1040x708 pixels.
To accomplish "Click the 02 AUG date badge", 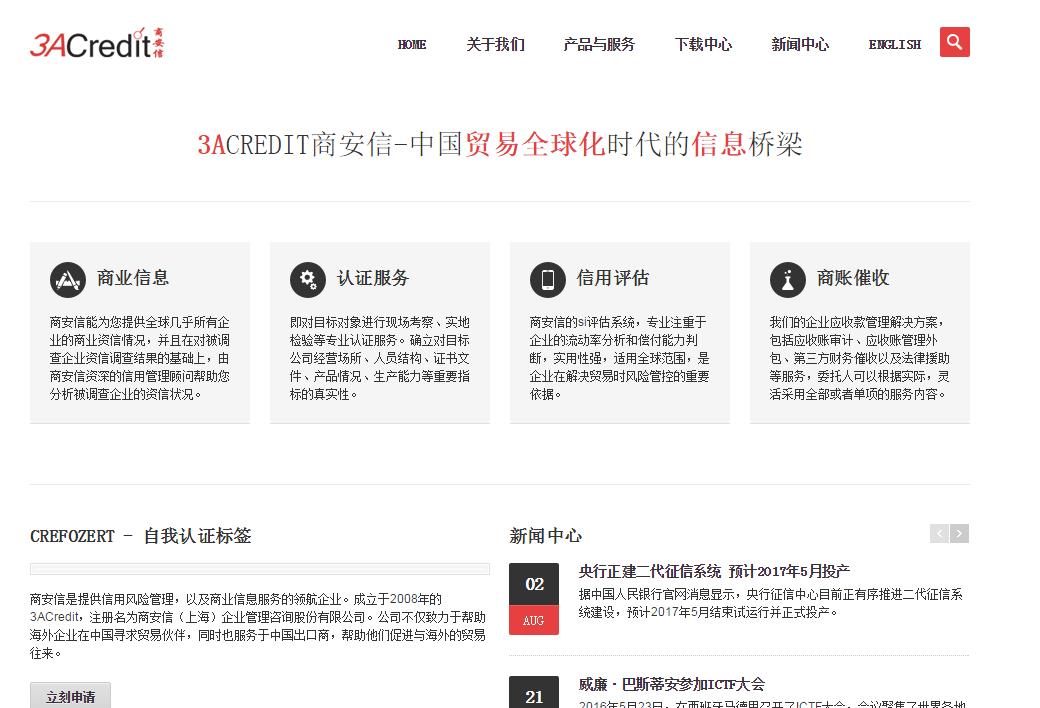I will 534,599.
